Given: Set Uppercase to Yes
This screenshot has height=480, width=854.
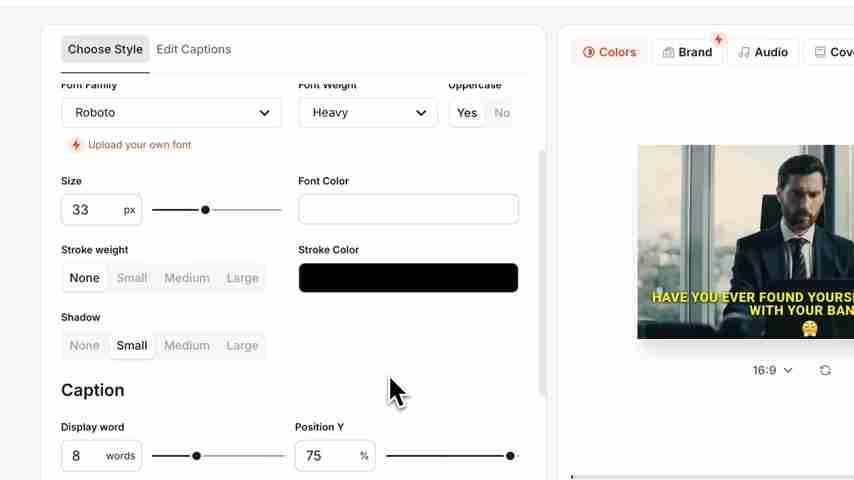Looking at the screenshot, I should (x=467, y=113).
